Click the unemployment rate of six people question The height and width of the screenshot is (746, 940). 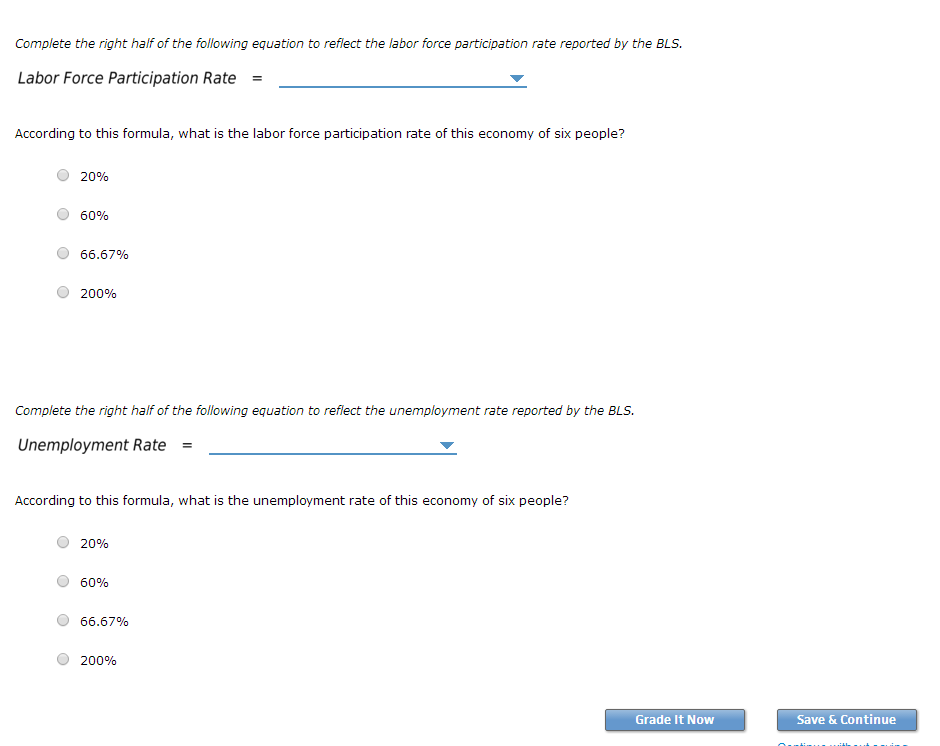click(292, 500)
